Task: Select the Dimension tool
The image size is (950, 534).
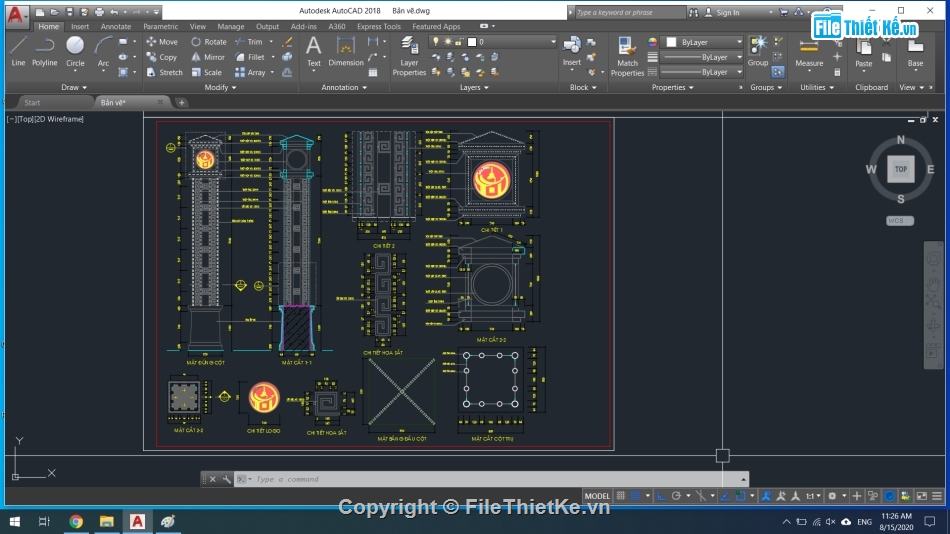Action: 345,51
